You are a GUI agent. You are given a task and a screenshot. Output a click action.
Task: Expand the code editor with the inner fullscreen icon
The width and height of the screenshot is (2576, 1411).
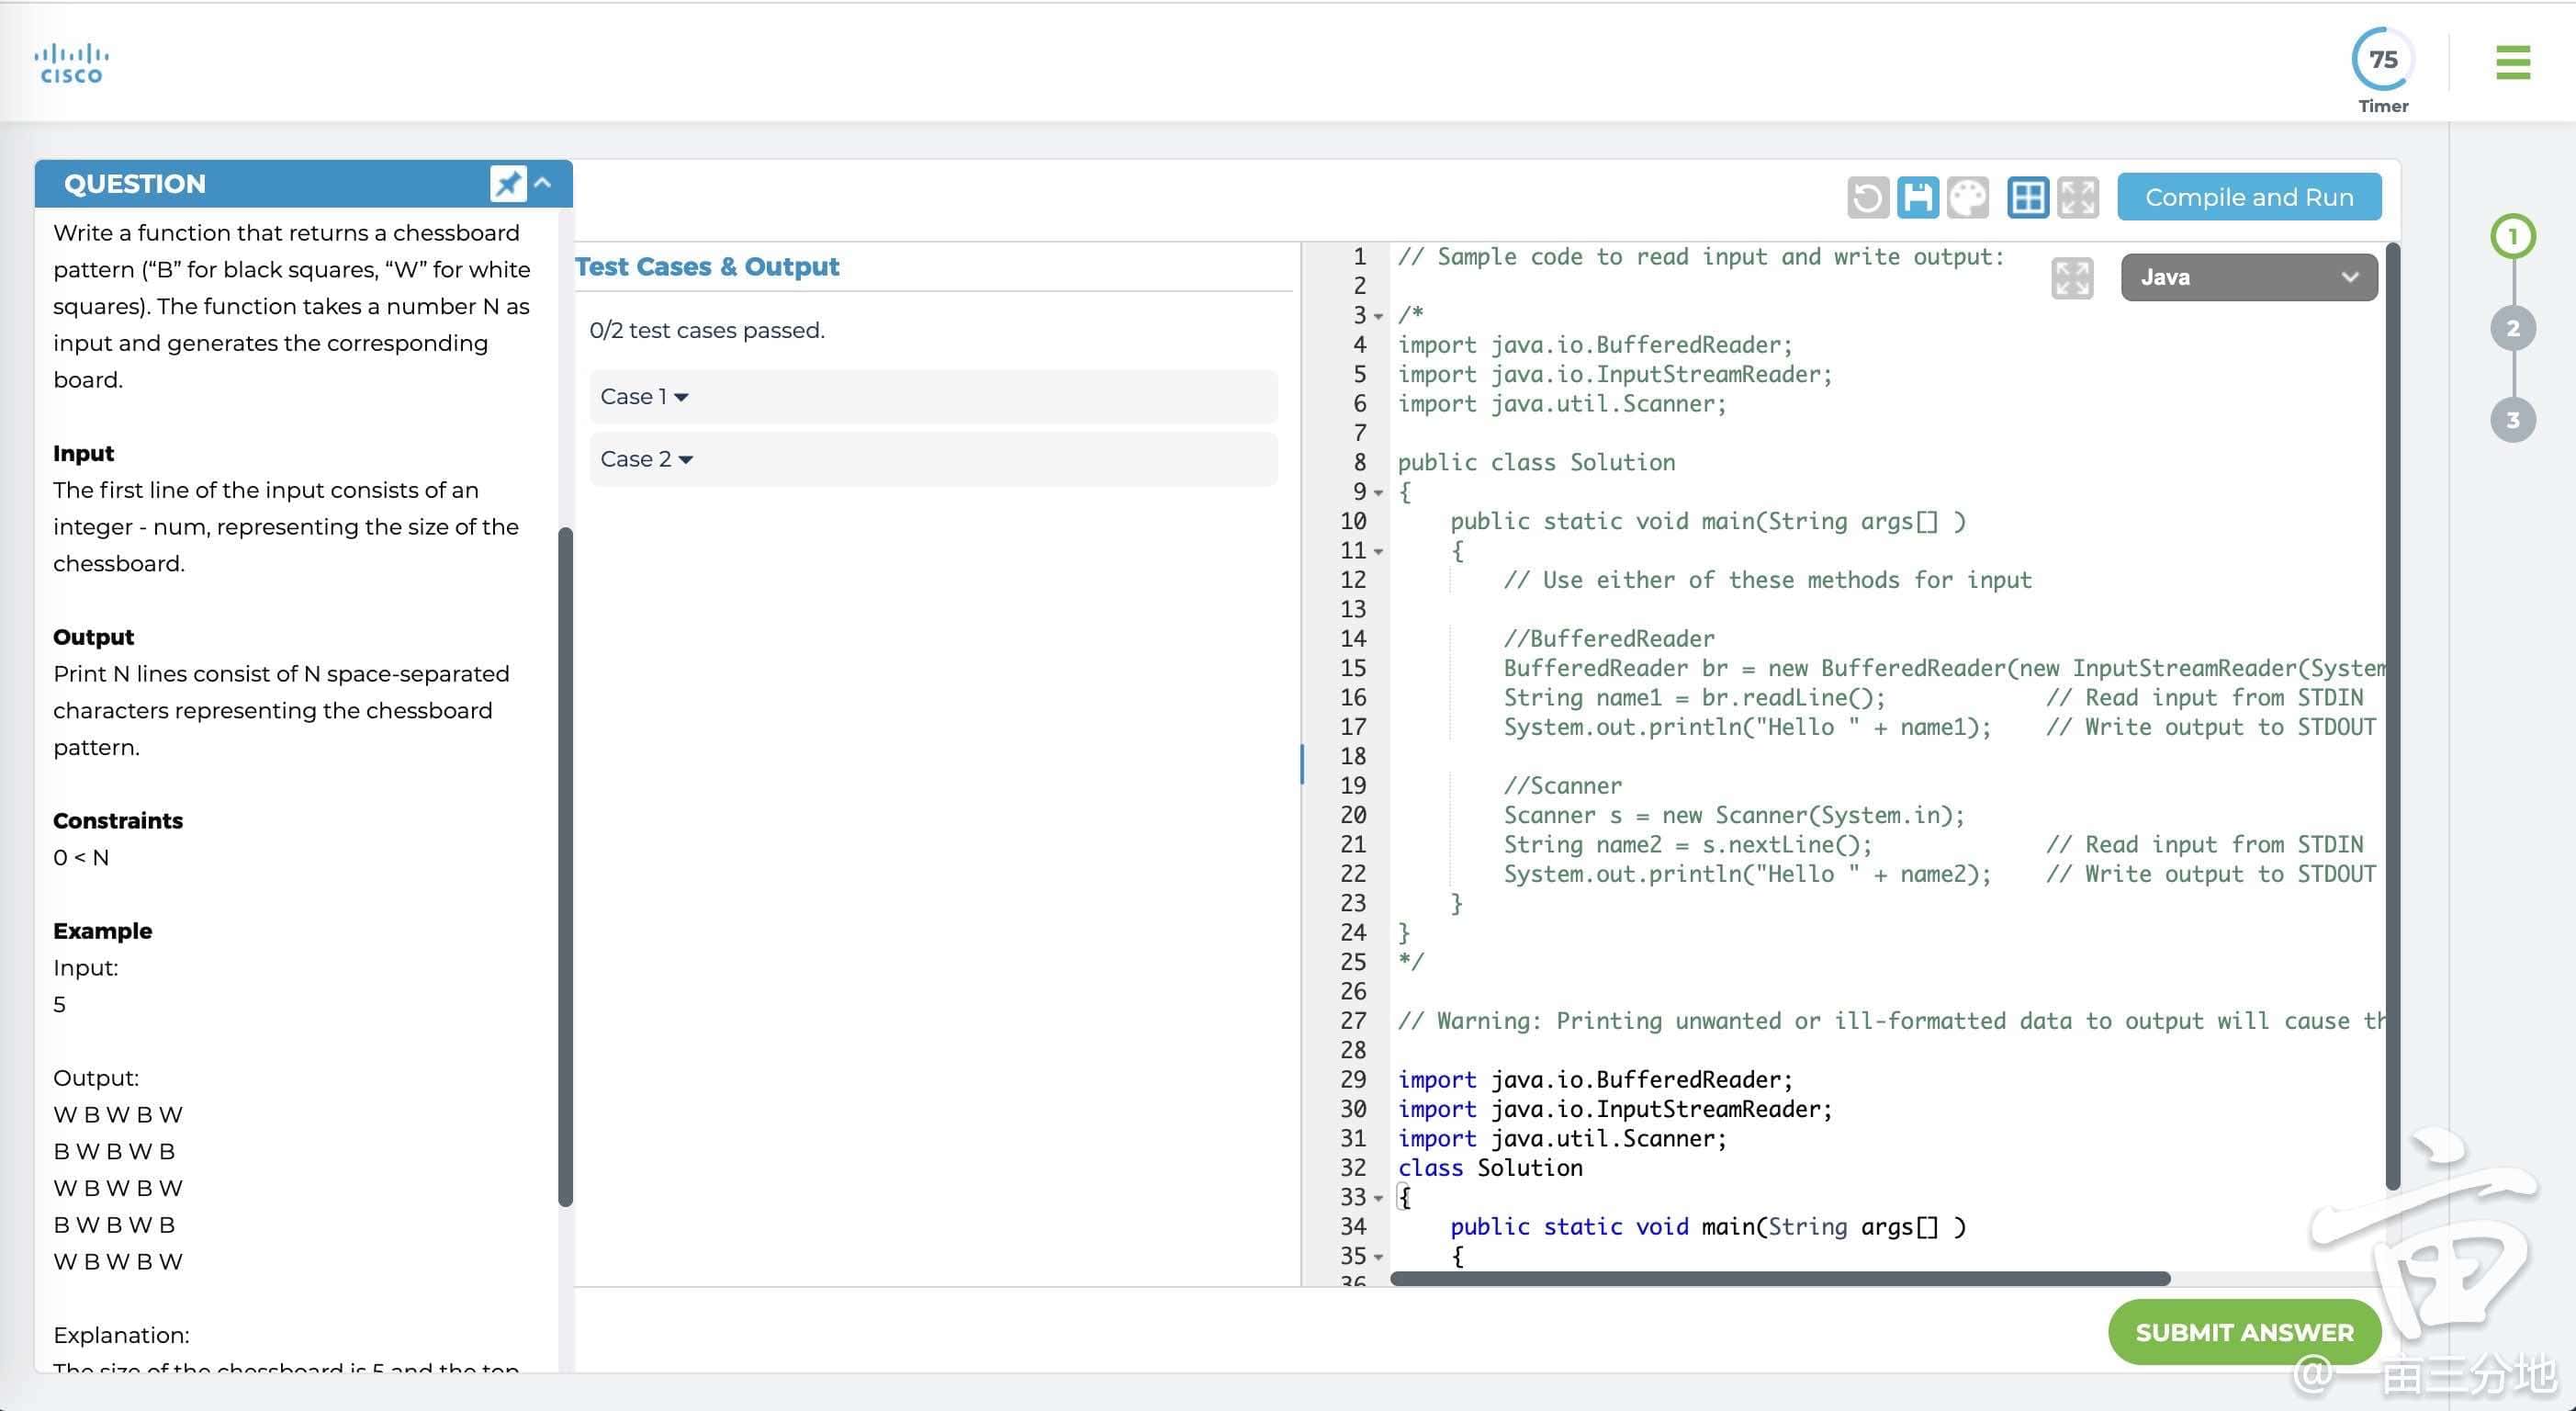coord(2071,278)
